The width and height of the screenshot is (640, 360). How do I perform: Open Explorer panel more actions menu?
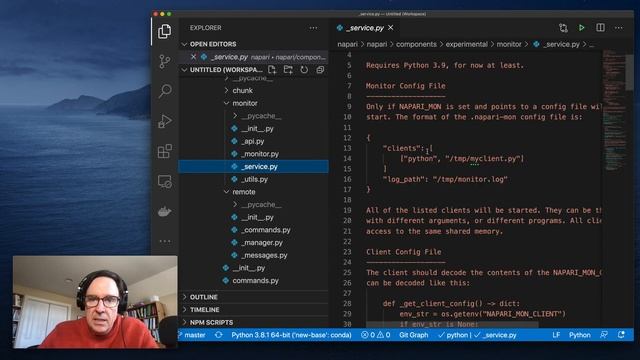[x=313, y=28]
